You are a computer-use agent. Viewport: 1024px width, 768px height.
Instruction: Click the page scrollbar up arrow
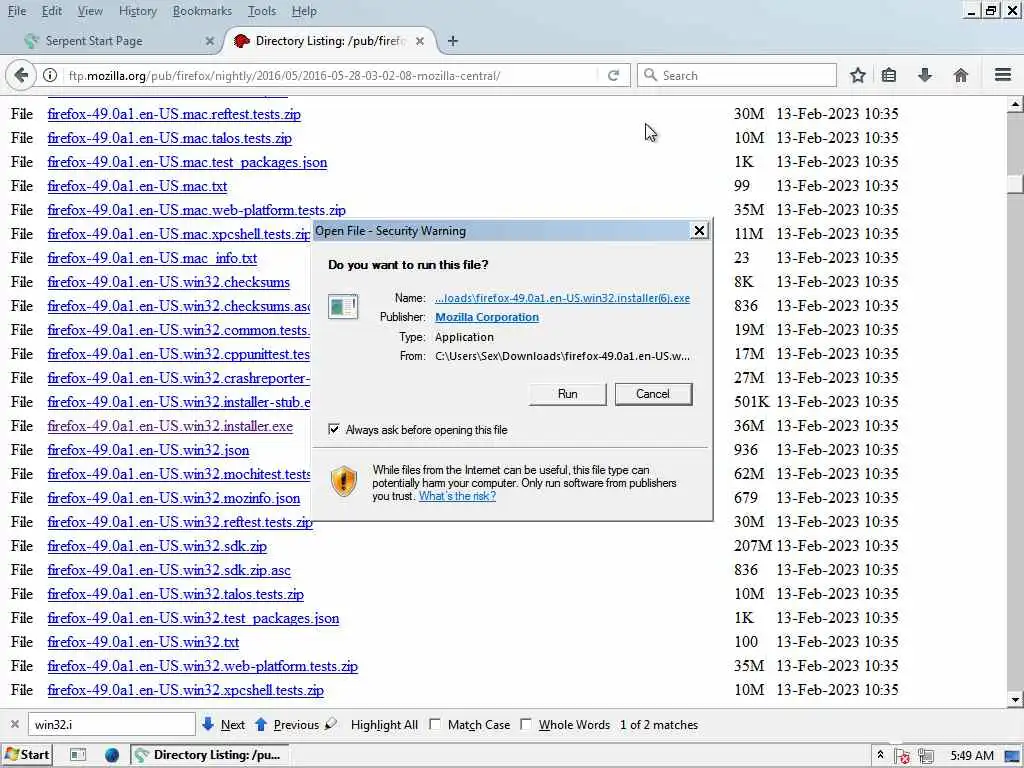[1015, 104]
